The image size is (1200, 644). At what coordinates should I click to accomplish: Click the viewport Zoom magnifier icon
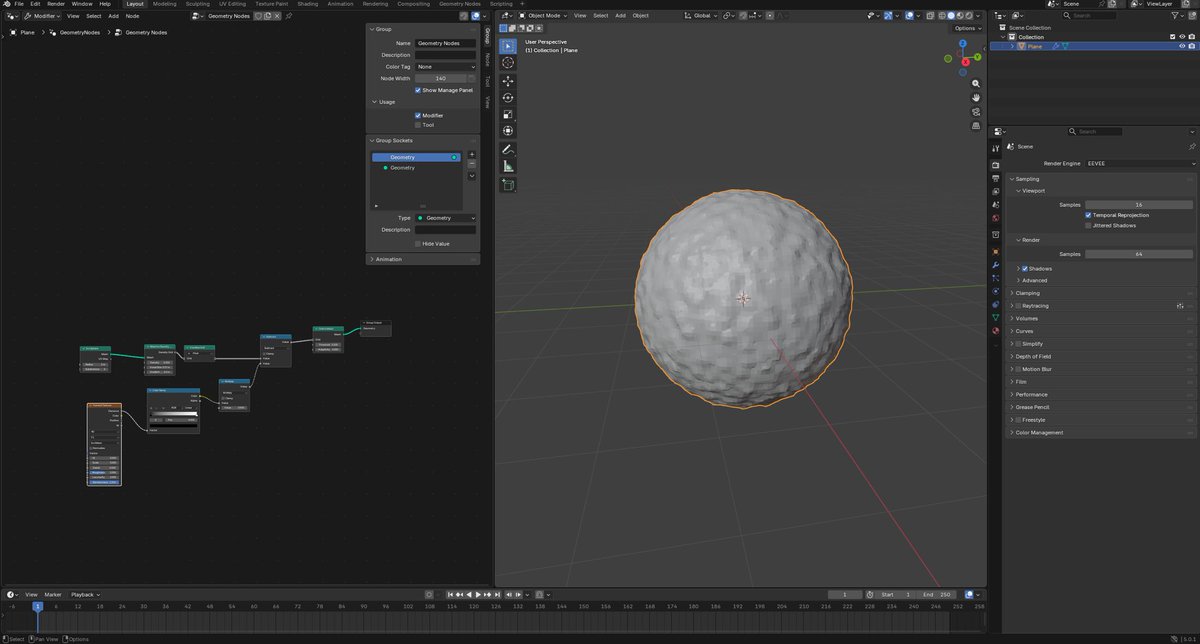click(x=976, y=84)
